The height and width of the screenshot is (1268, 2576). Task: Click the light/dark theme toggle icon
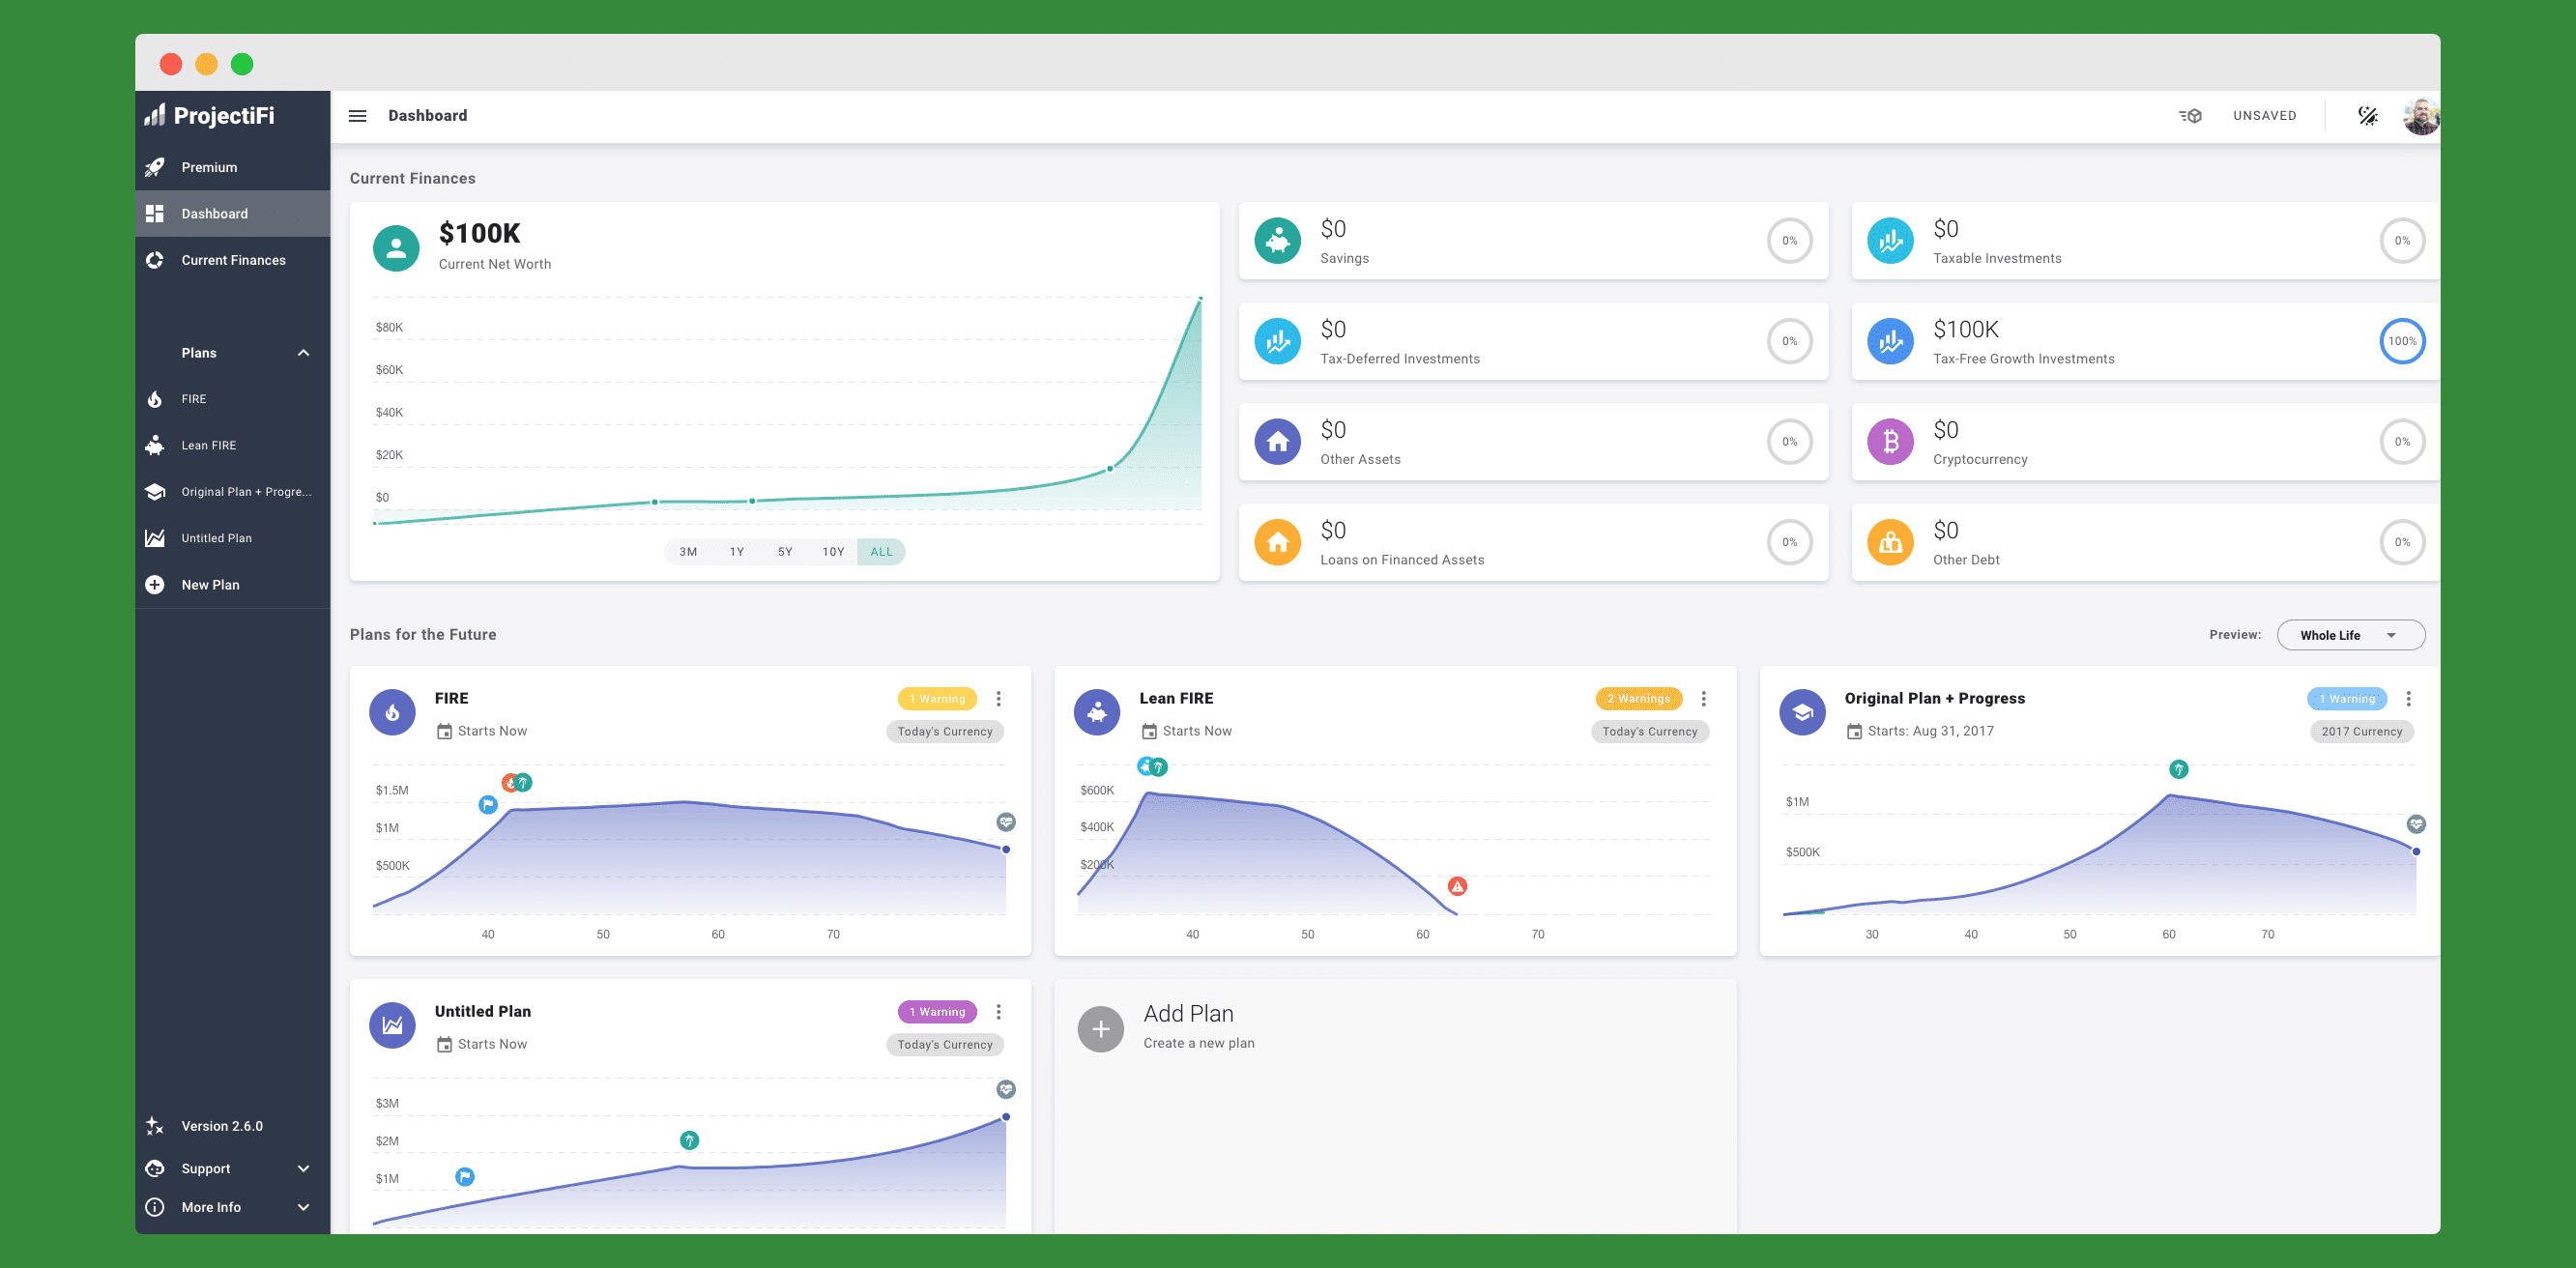click(x=2367, y=116)
